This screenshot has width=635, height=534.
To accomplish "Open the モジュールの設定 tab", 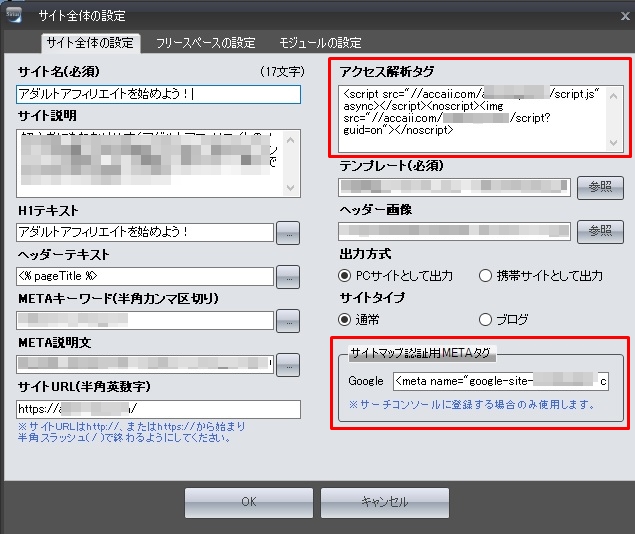I will coord(320,43).
